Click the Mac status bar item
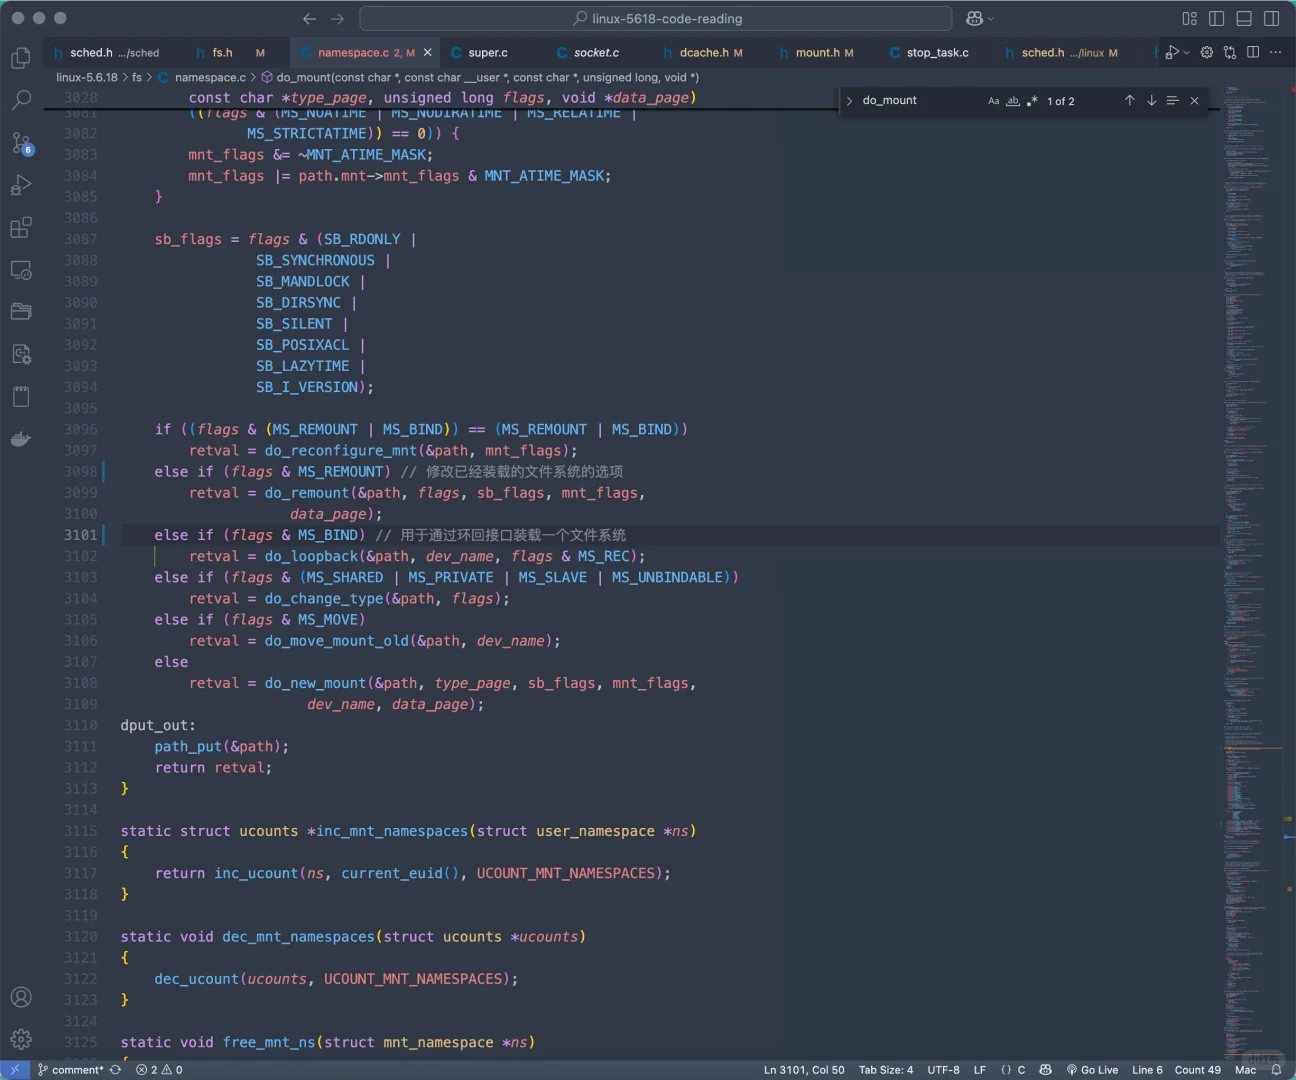The image size is (1296, 1080). [1245, 1070]
